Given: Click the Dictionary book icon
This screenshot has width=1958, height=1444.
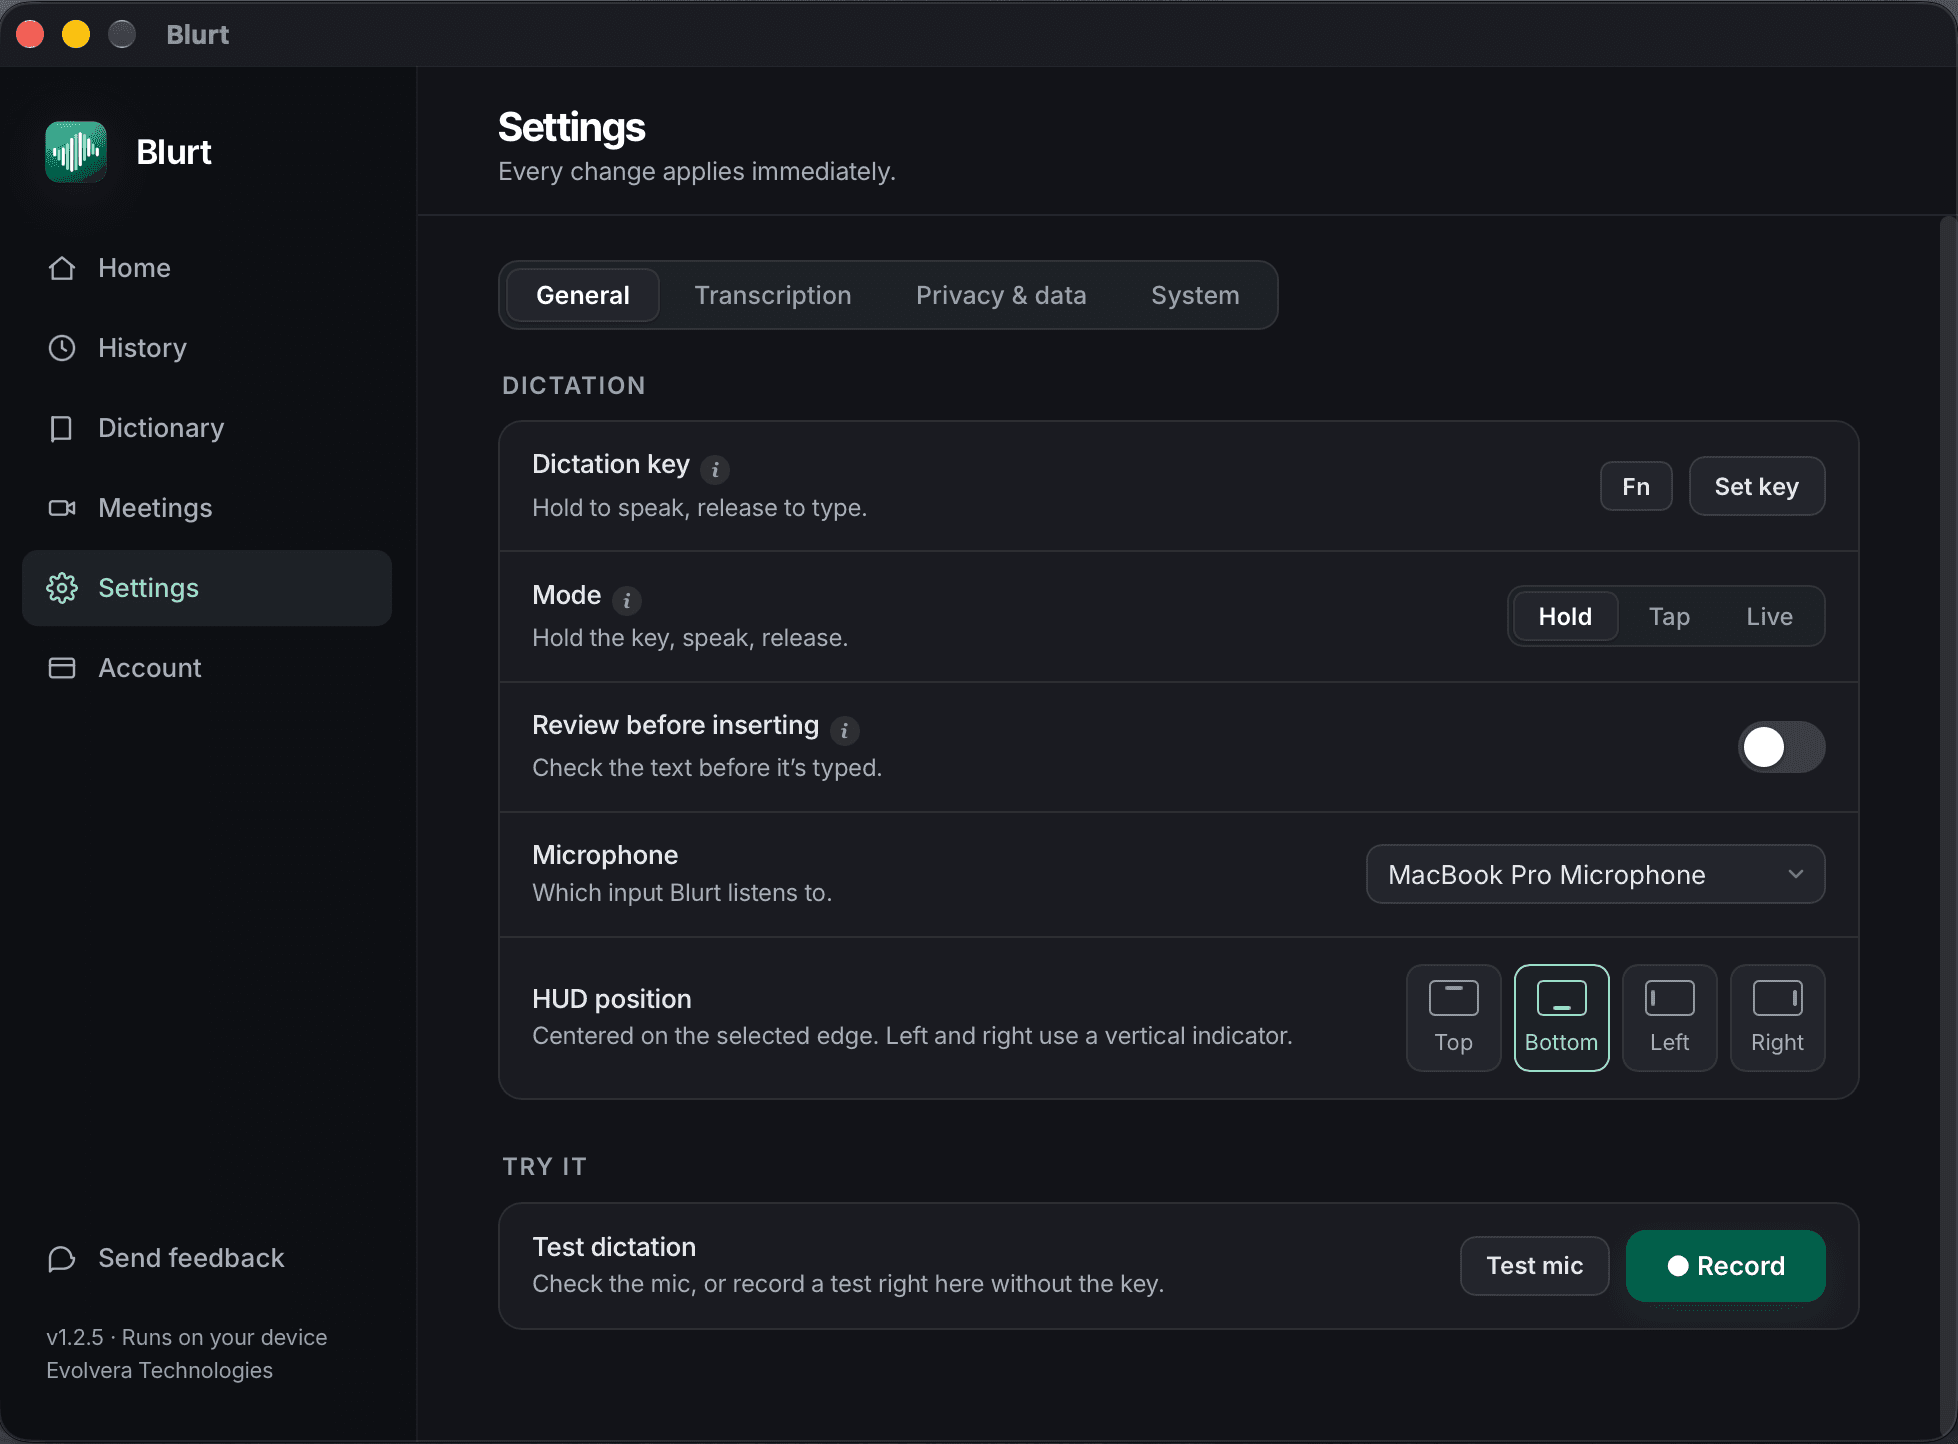Looking at the screenshot, I should tap(62, 428).
